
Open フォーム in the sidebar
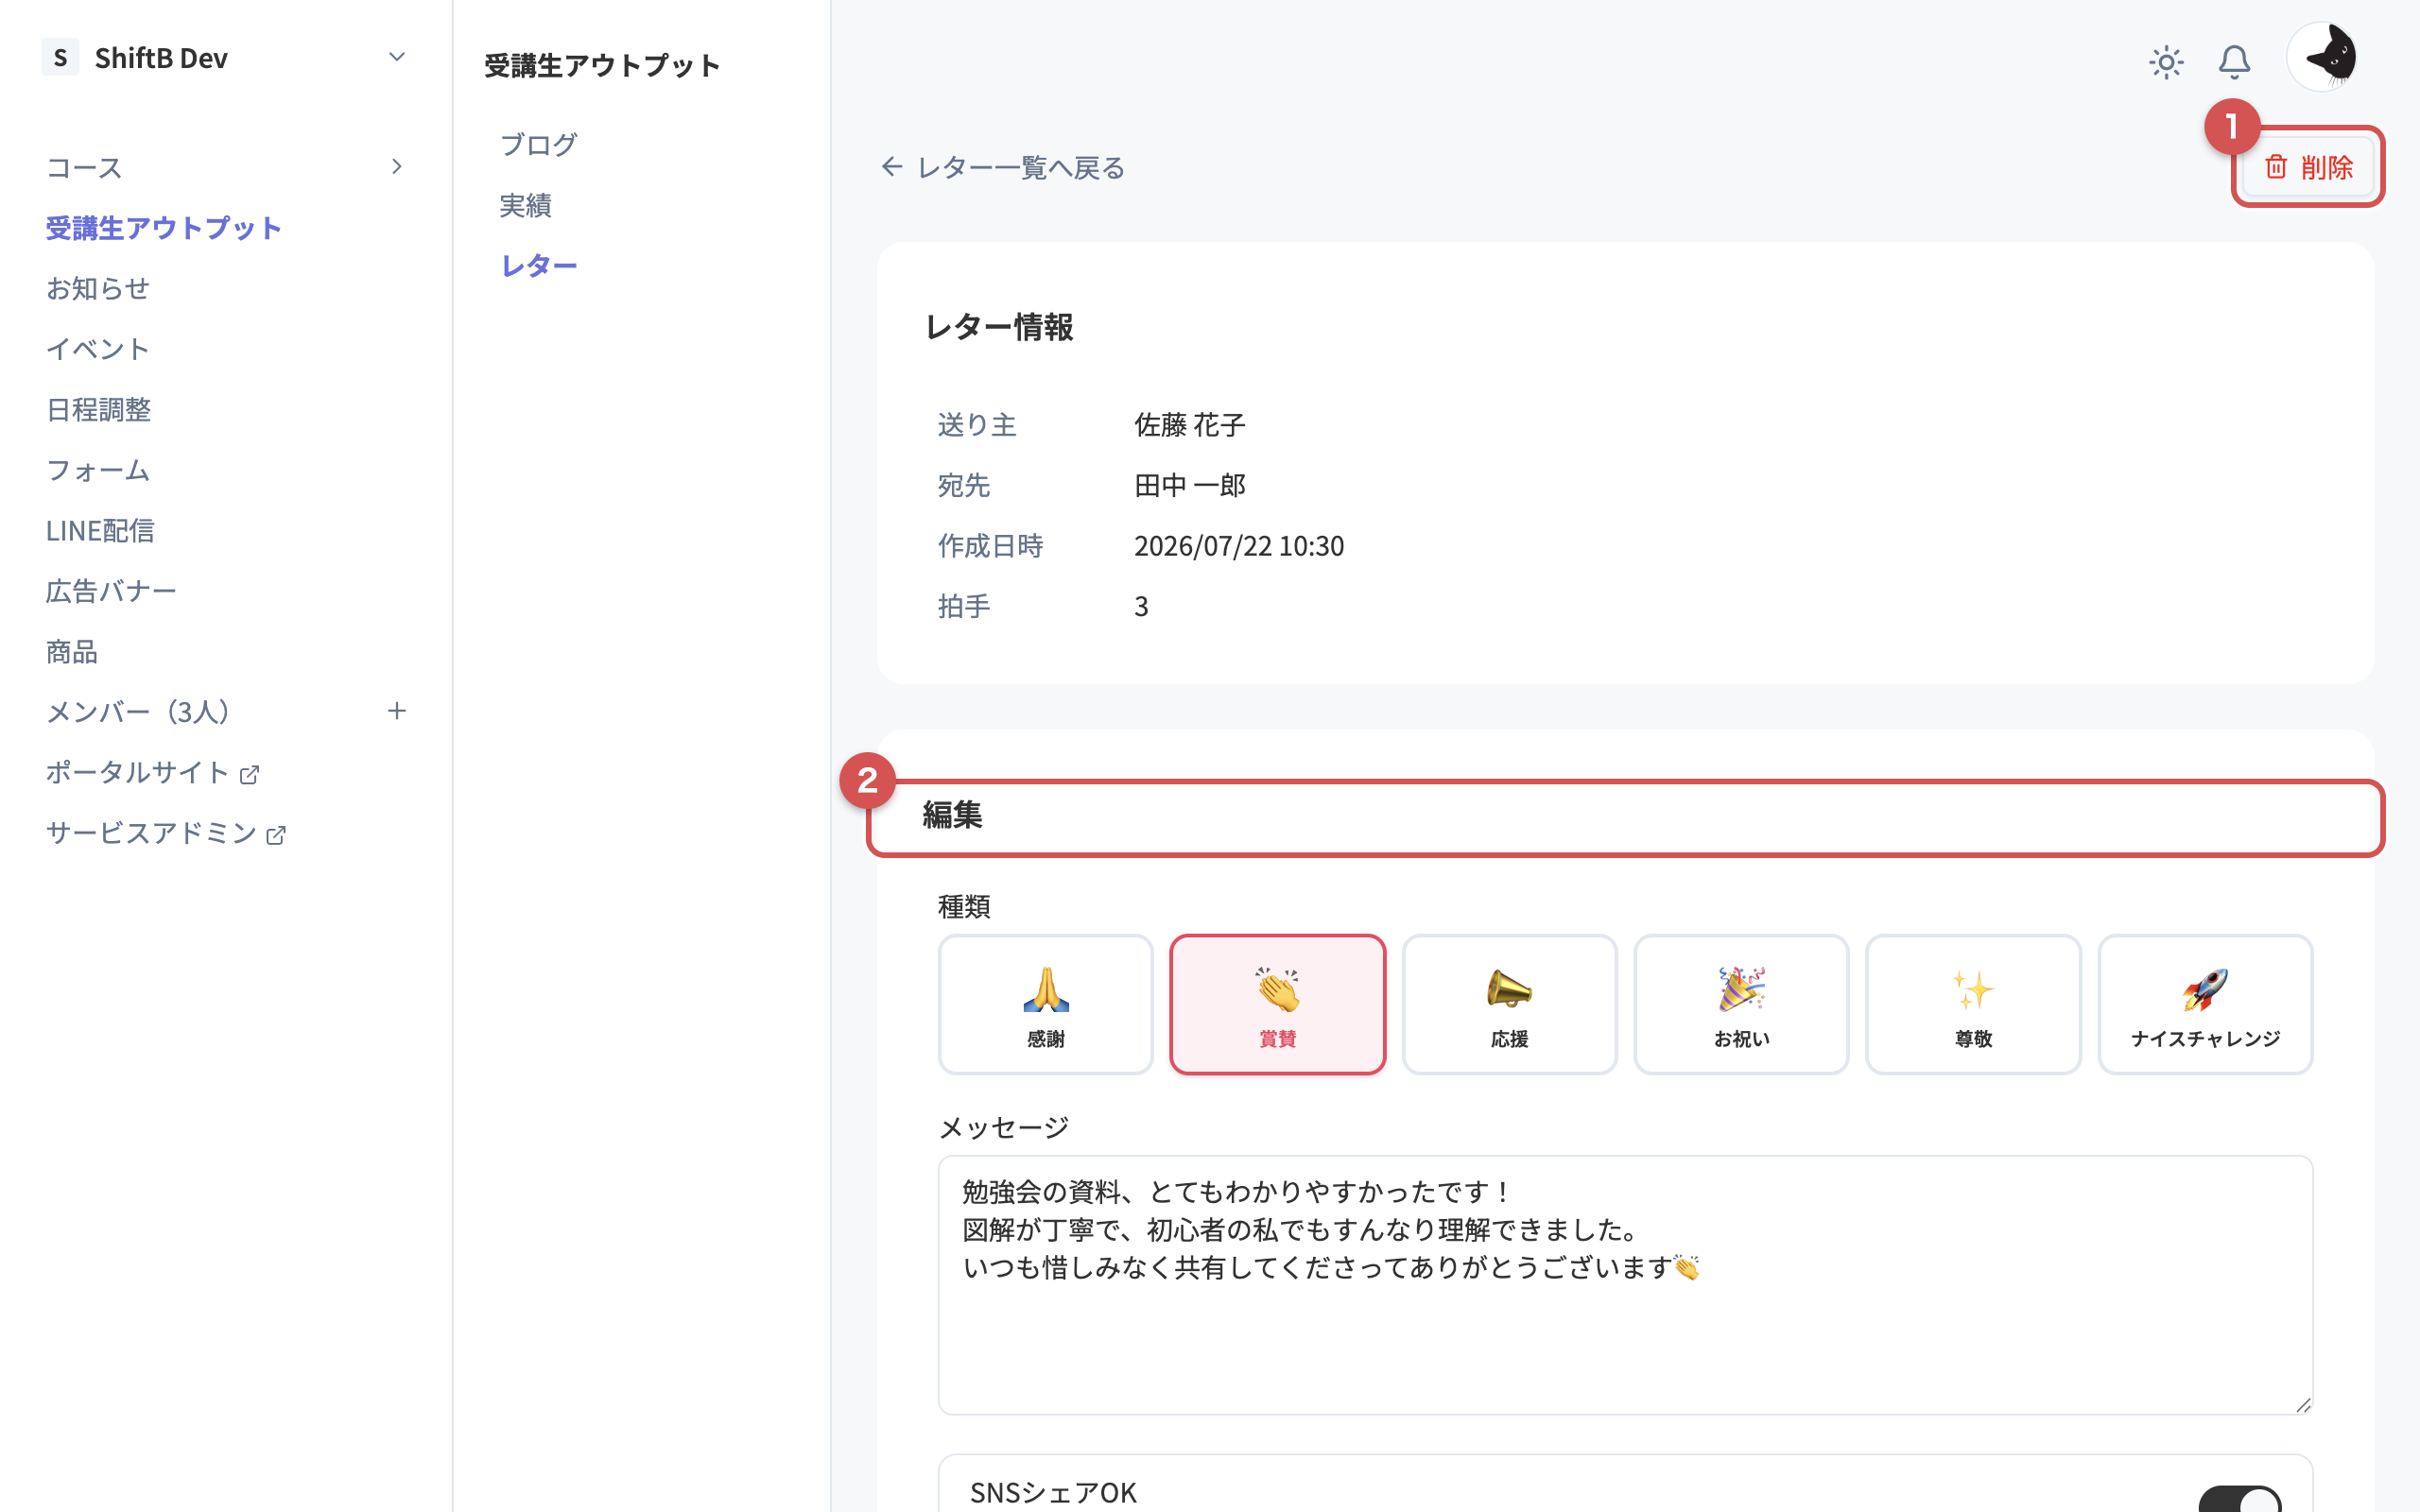click(98, 470)
